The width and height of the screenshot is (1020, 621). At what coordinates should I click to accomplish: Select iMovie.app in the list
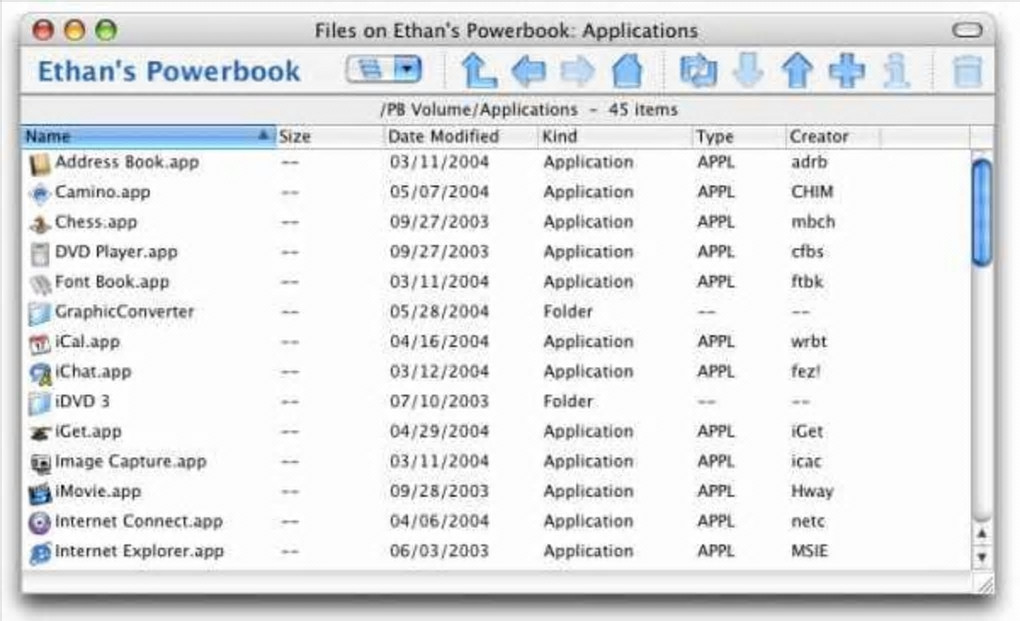97,492
